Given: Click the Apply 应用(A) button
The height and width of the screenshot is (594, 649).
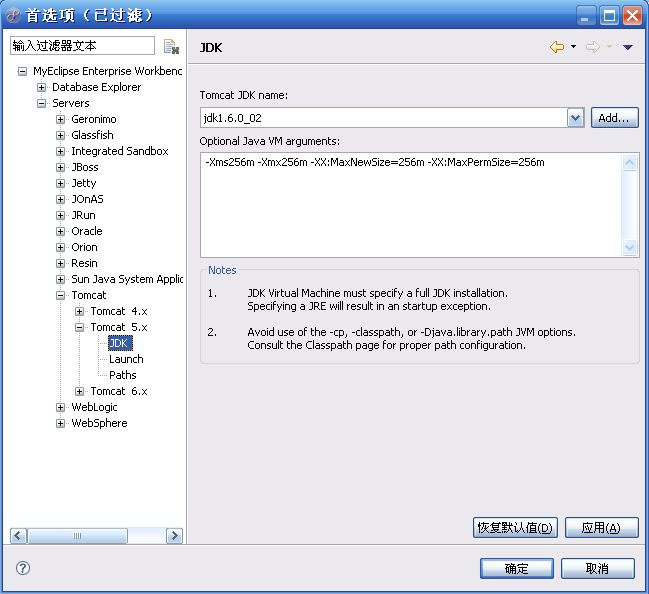Looking at the screenshot, I should 601,528.
